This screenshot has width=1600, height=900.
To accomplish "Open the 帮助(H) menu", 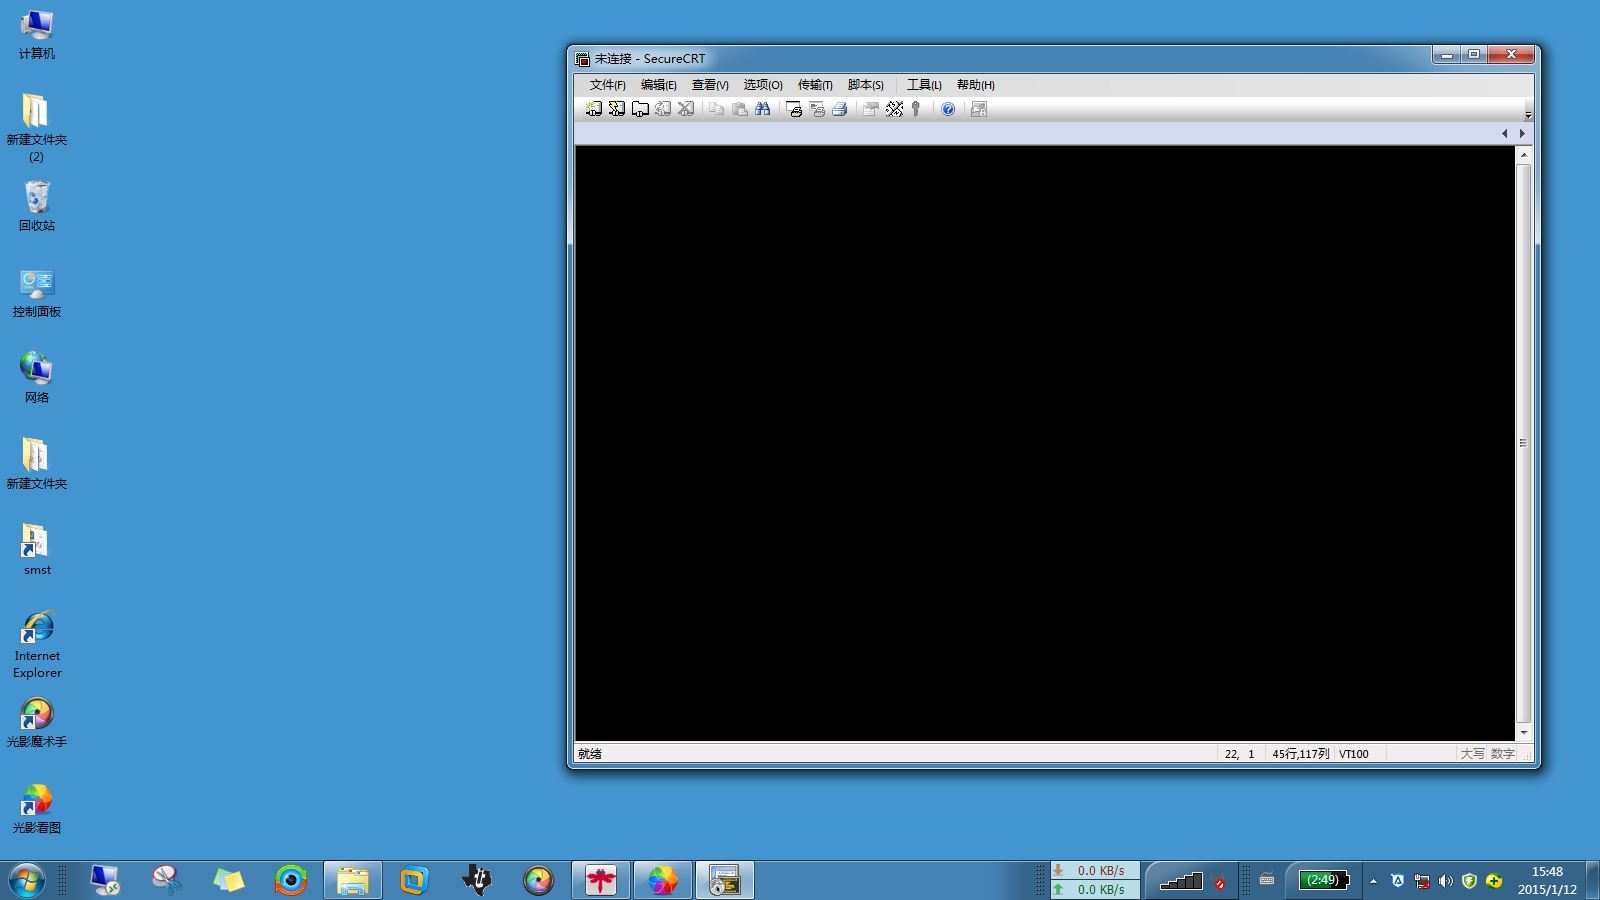I will (x=975, y=85).
